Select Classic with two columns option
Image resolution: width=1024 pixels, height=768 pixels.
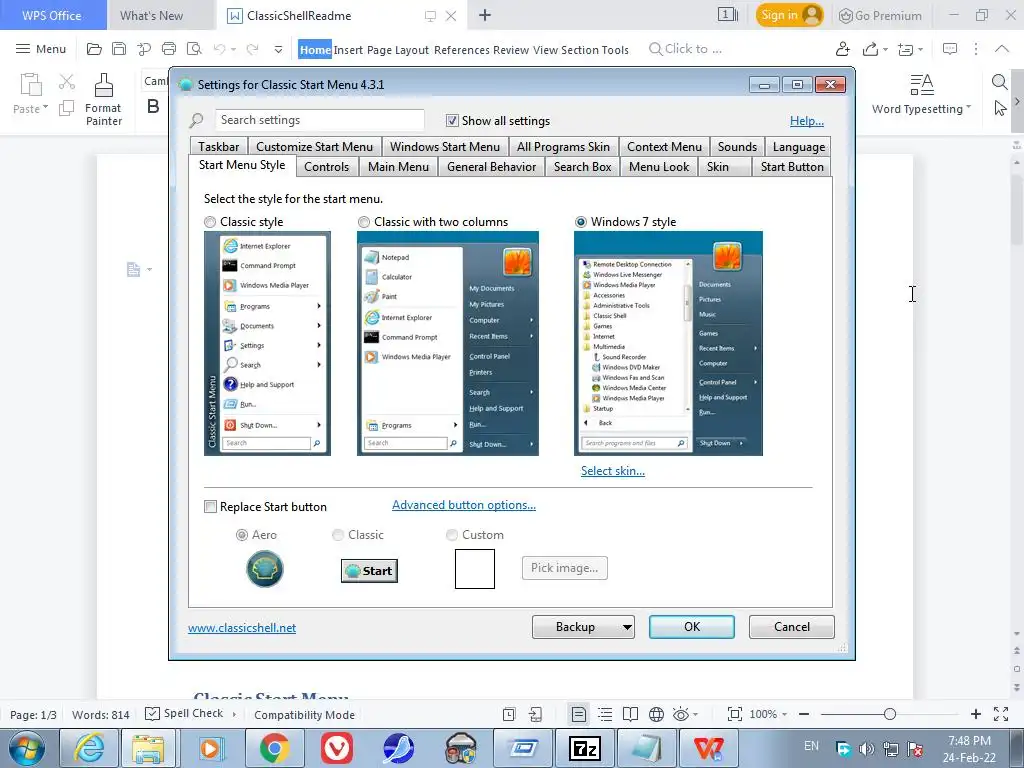[364, 222]
